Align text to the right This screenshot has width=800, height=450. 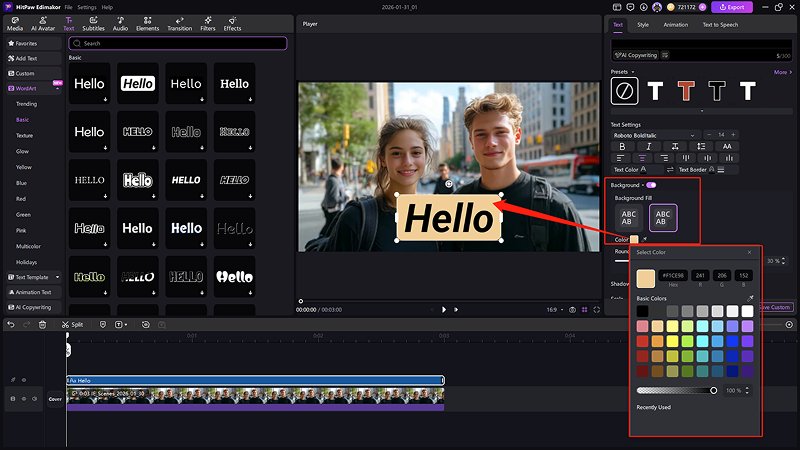coord(664,158)
